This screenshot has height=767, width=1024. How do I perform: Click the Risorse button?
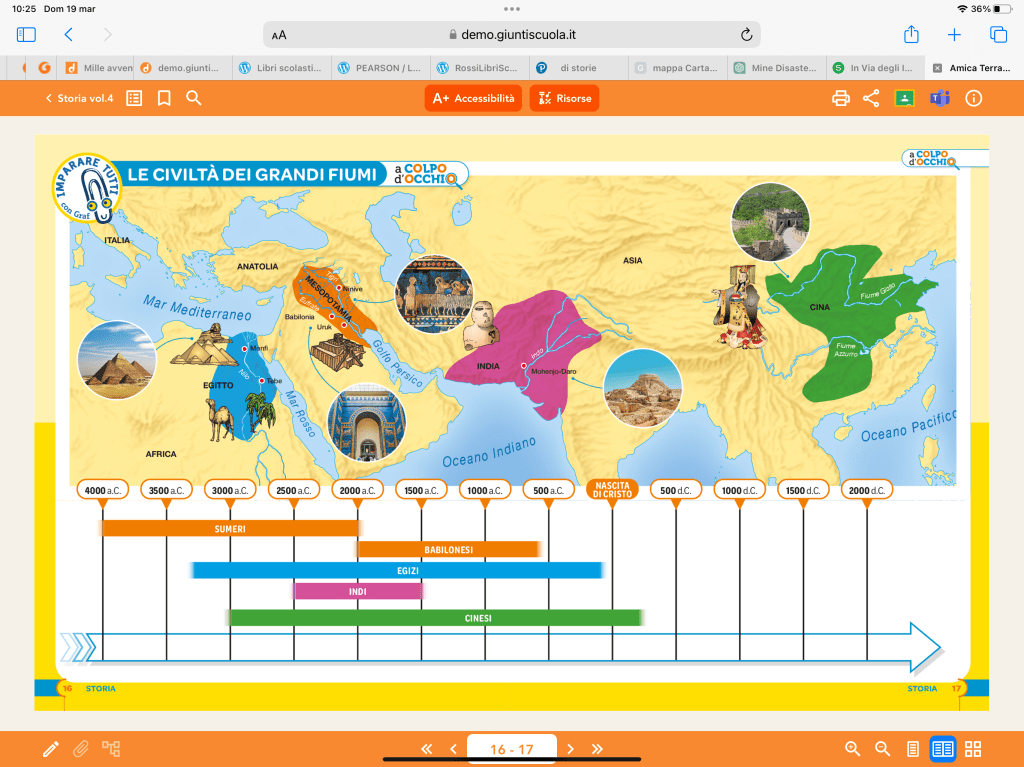point(564,98)
